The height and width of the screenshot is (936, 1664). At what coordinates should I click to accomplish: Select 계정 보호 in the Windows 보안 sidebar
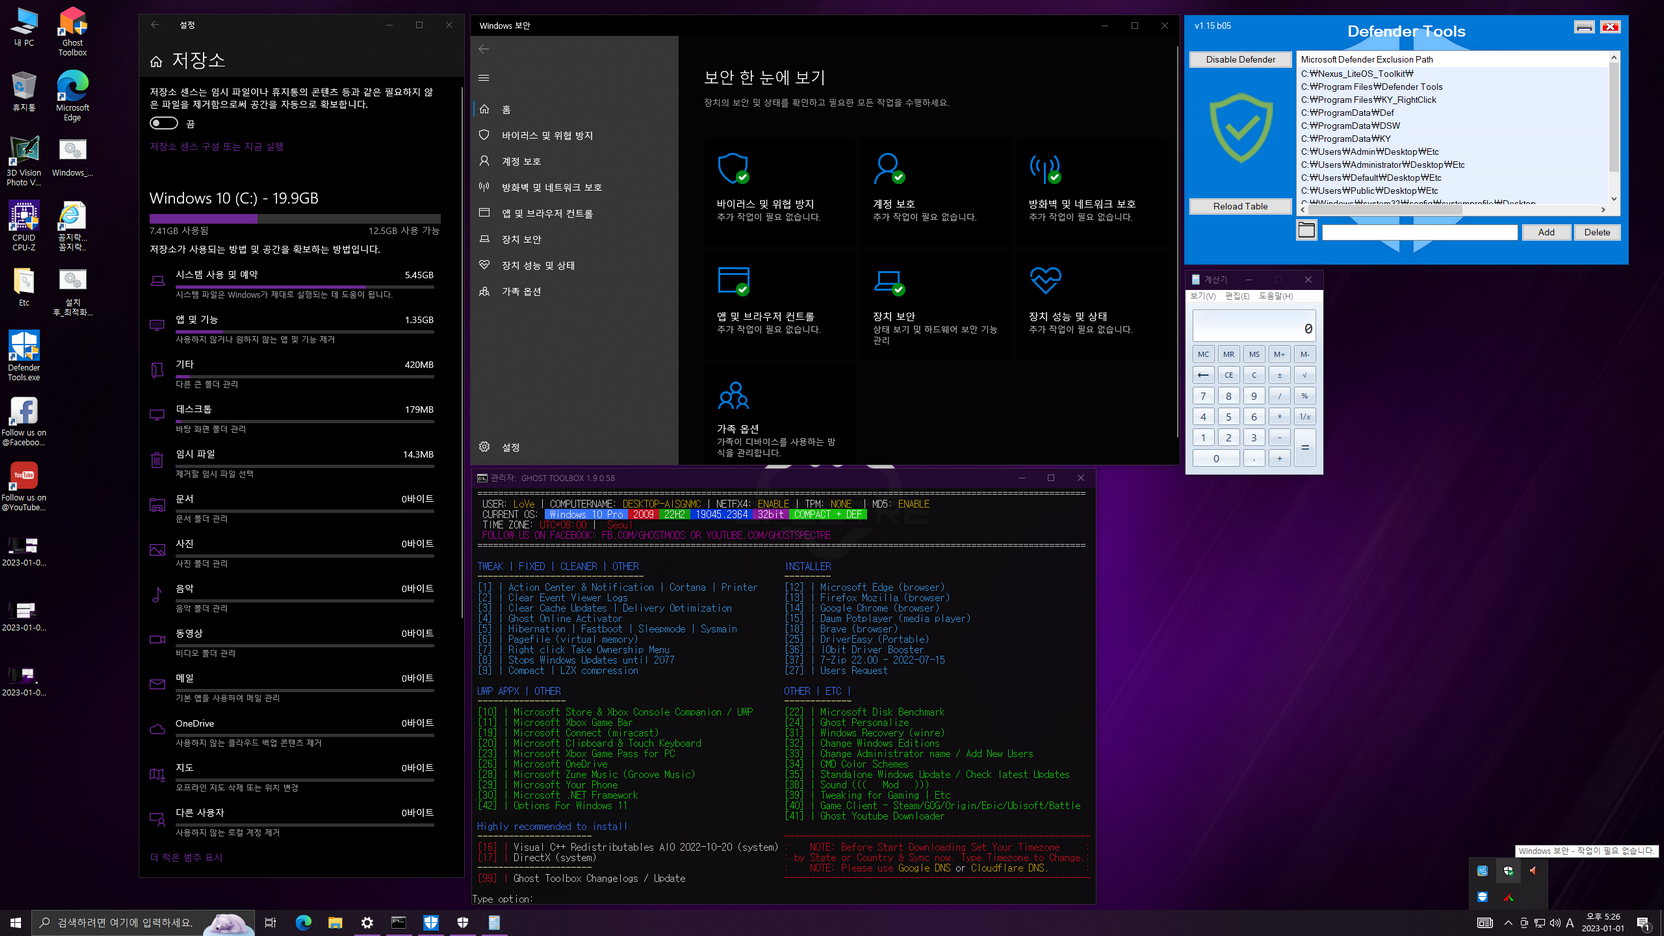(573, 161)
